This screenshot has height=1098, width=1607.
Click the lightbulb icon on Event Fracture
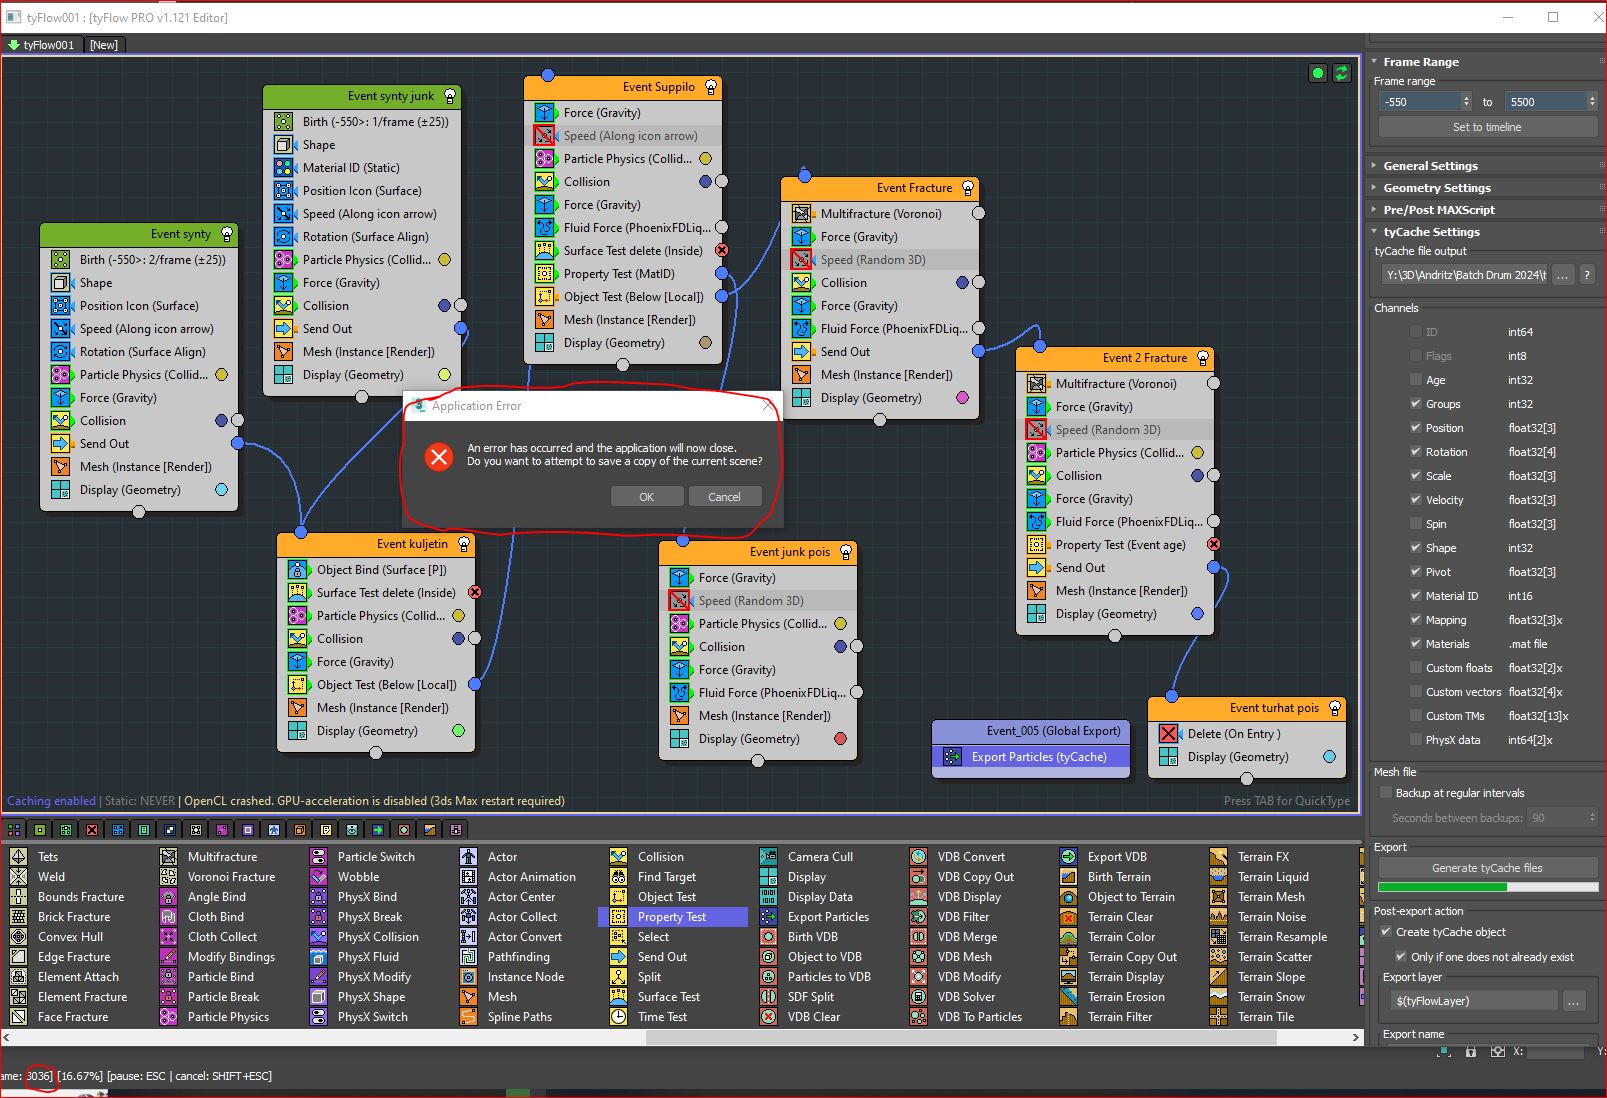(967, 188)
